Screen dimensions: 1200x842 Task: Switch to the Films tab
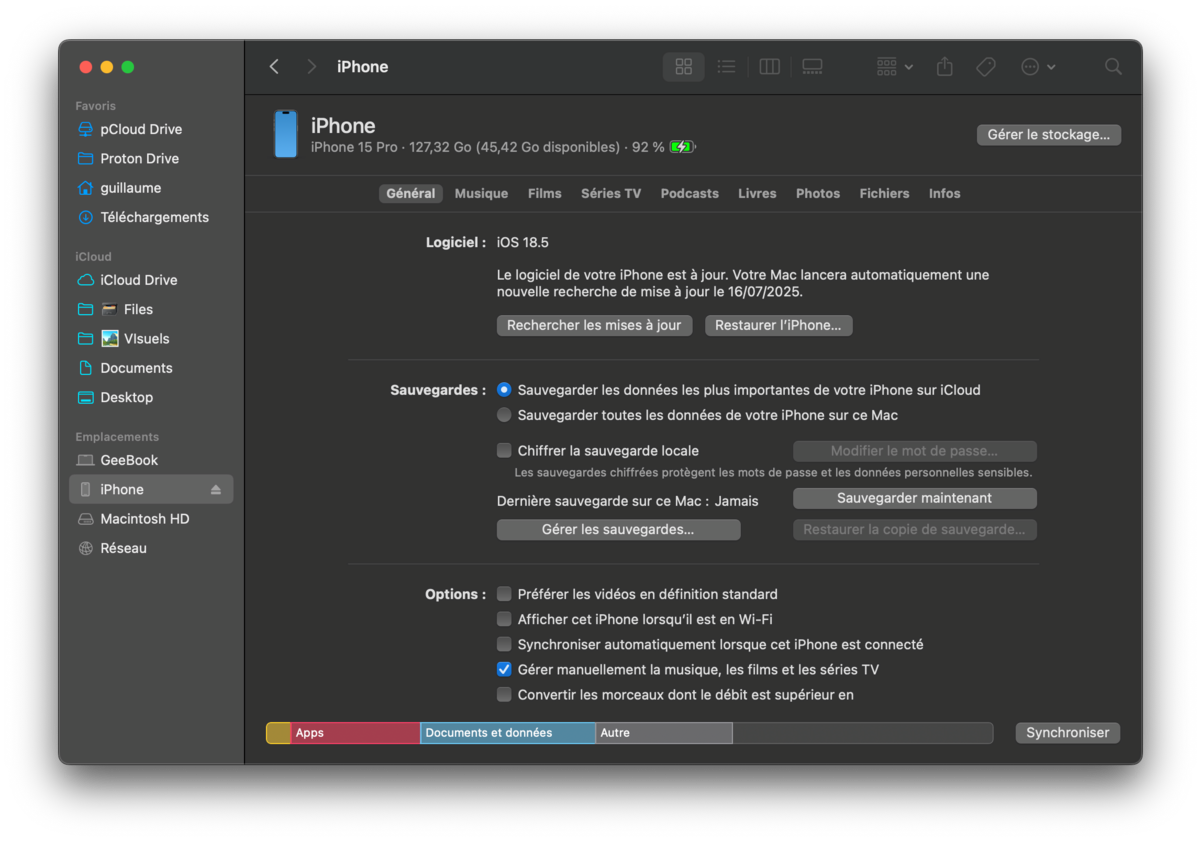click(x=545, y=194)
